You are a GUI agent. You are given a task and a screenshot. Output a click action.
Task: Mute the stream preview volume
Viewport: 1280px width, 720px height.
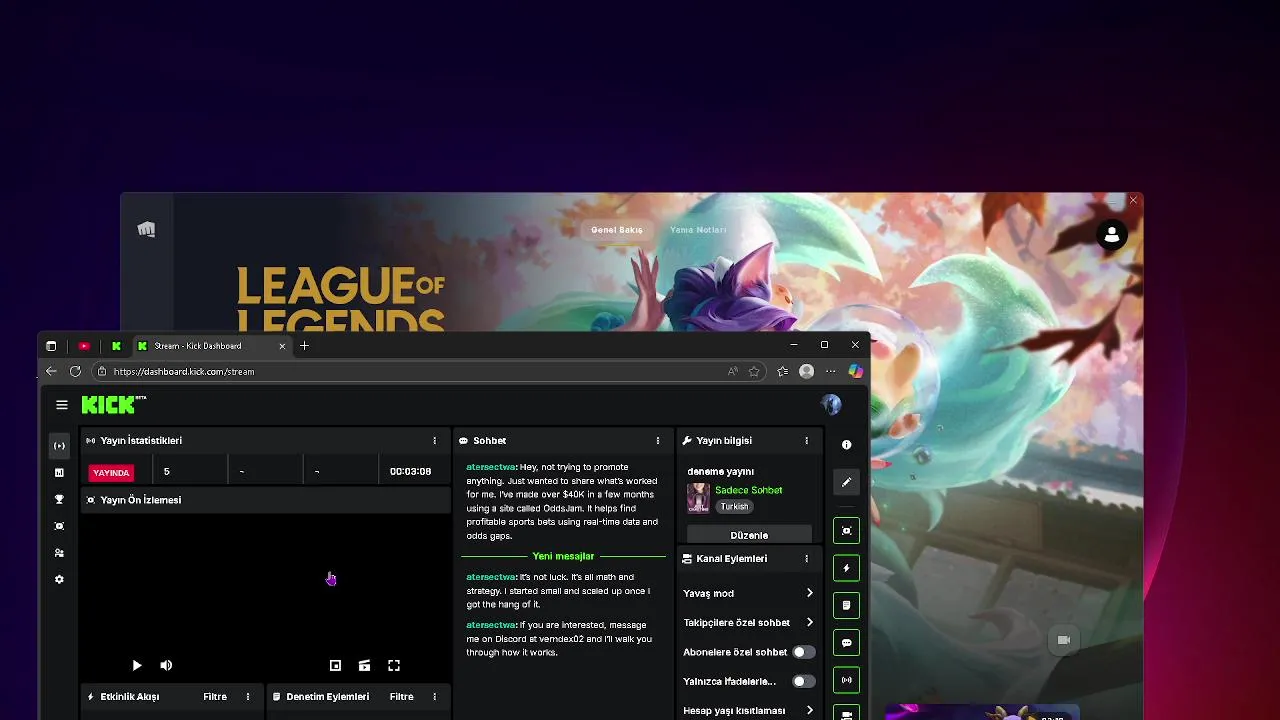click(x=166, y=665)
